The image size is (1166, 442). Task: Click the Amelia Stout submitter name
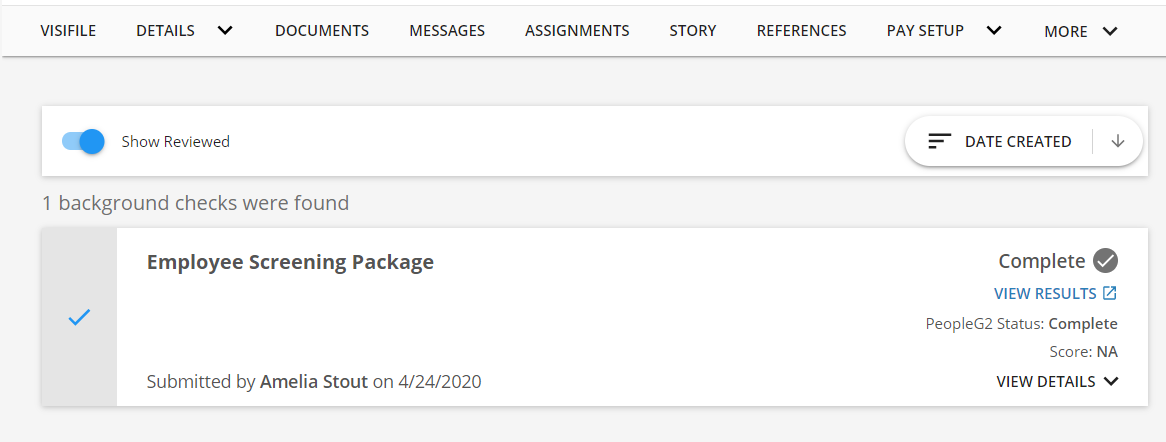(314, 381)
